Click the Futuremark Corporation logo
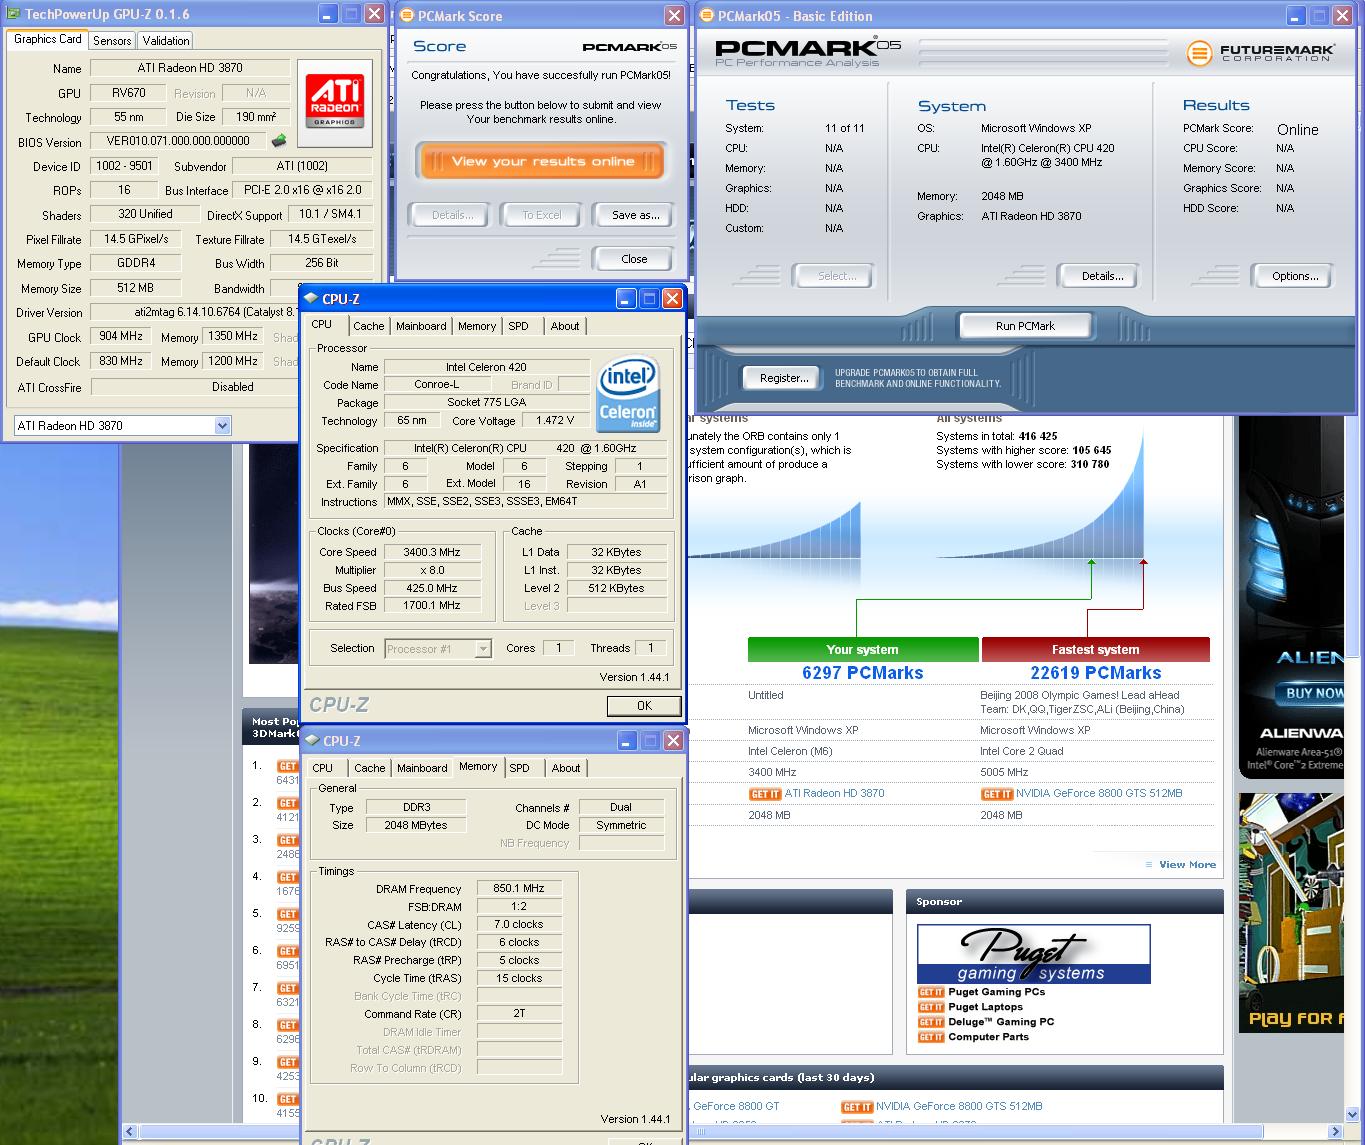Screen dimensions: 1365x1145 [x=1260, y=53]
